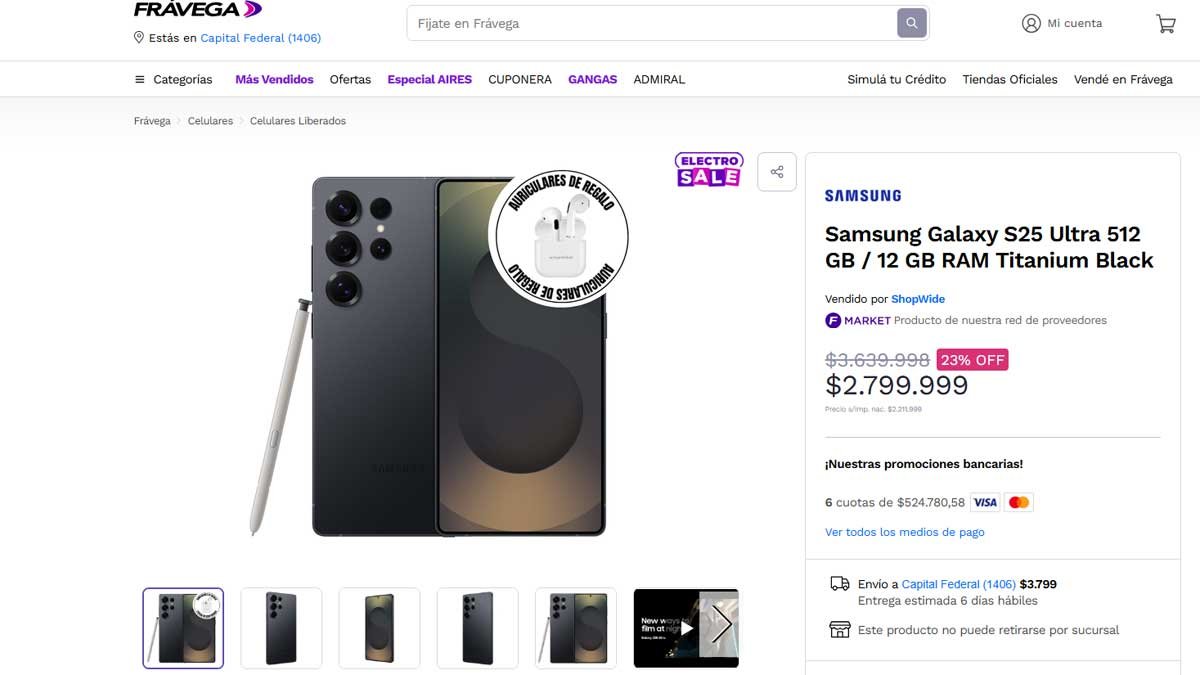Open the shopping cart icon
The height and width of the screenshot is (675, 1200).
click(x=1165, y=23)
